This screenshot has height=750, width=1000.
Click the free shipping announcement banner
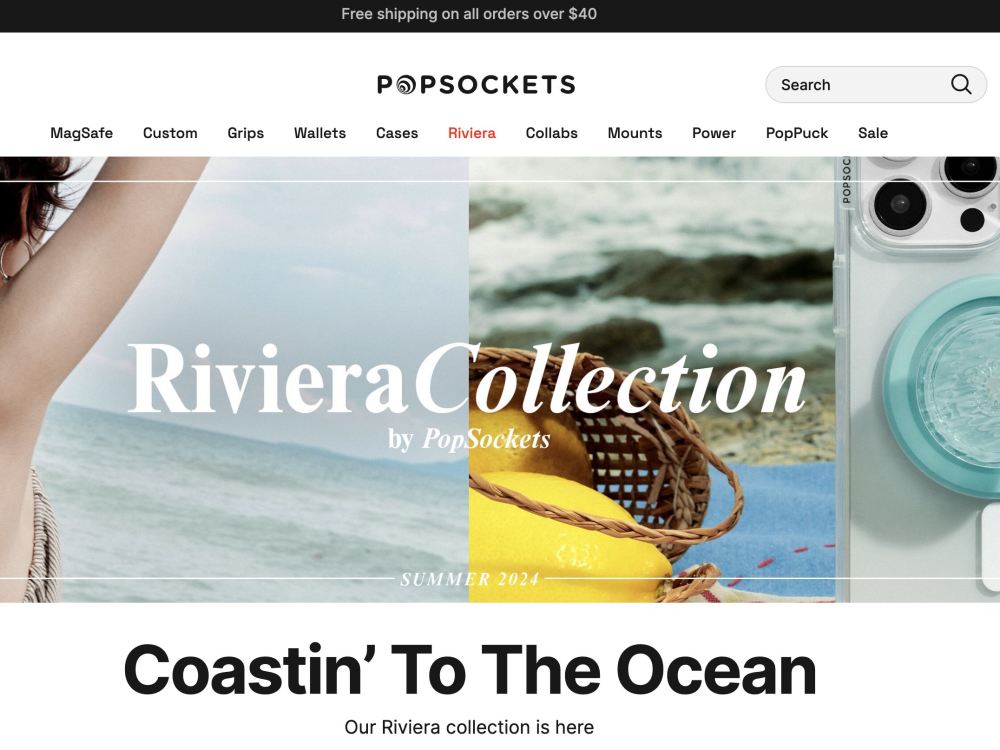tap(469, 14)
